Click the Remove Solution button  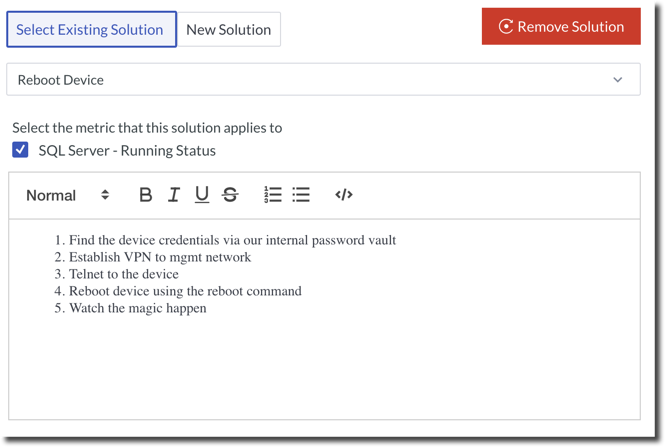561,27
